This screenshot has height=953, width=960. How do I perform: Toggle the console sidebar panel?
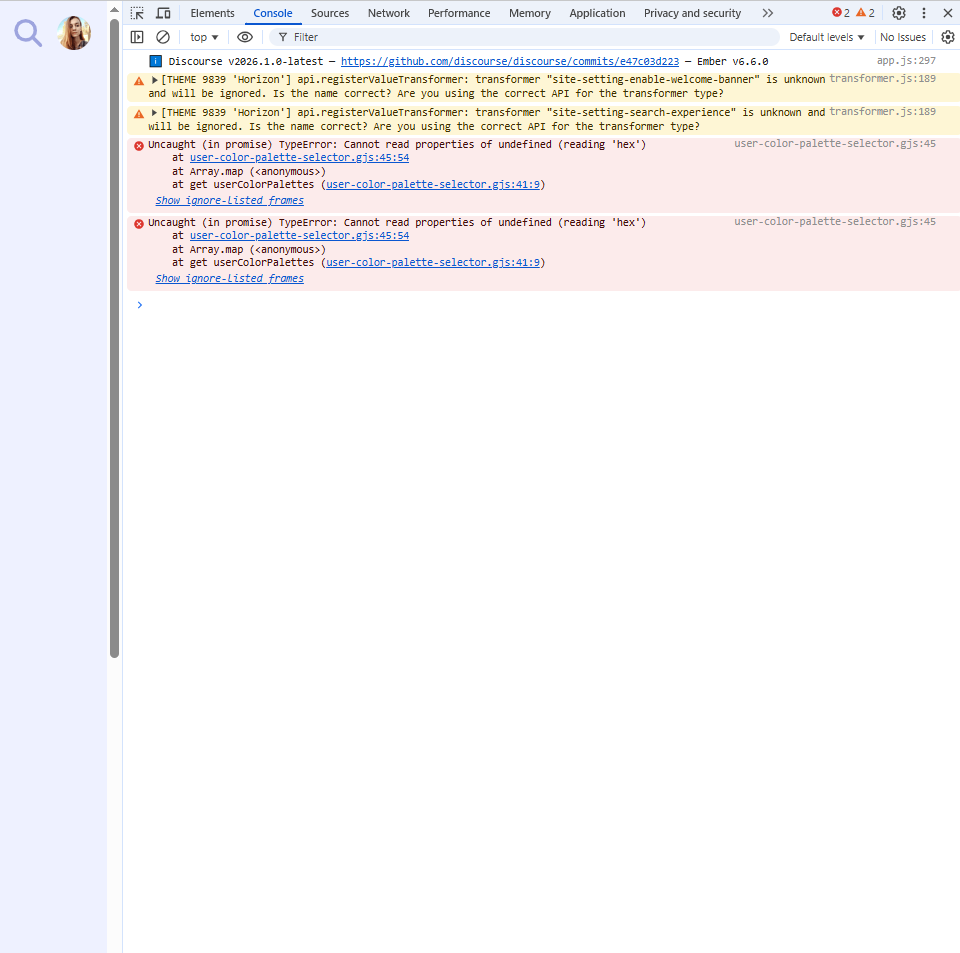pos(137,37)
